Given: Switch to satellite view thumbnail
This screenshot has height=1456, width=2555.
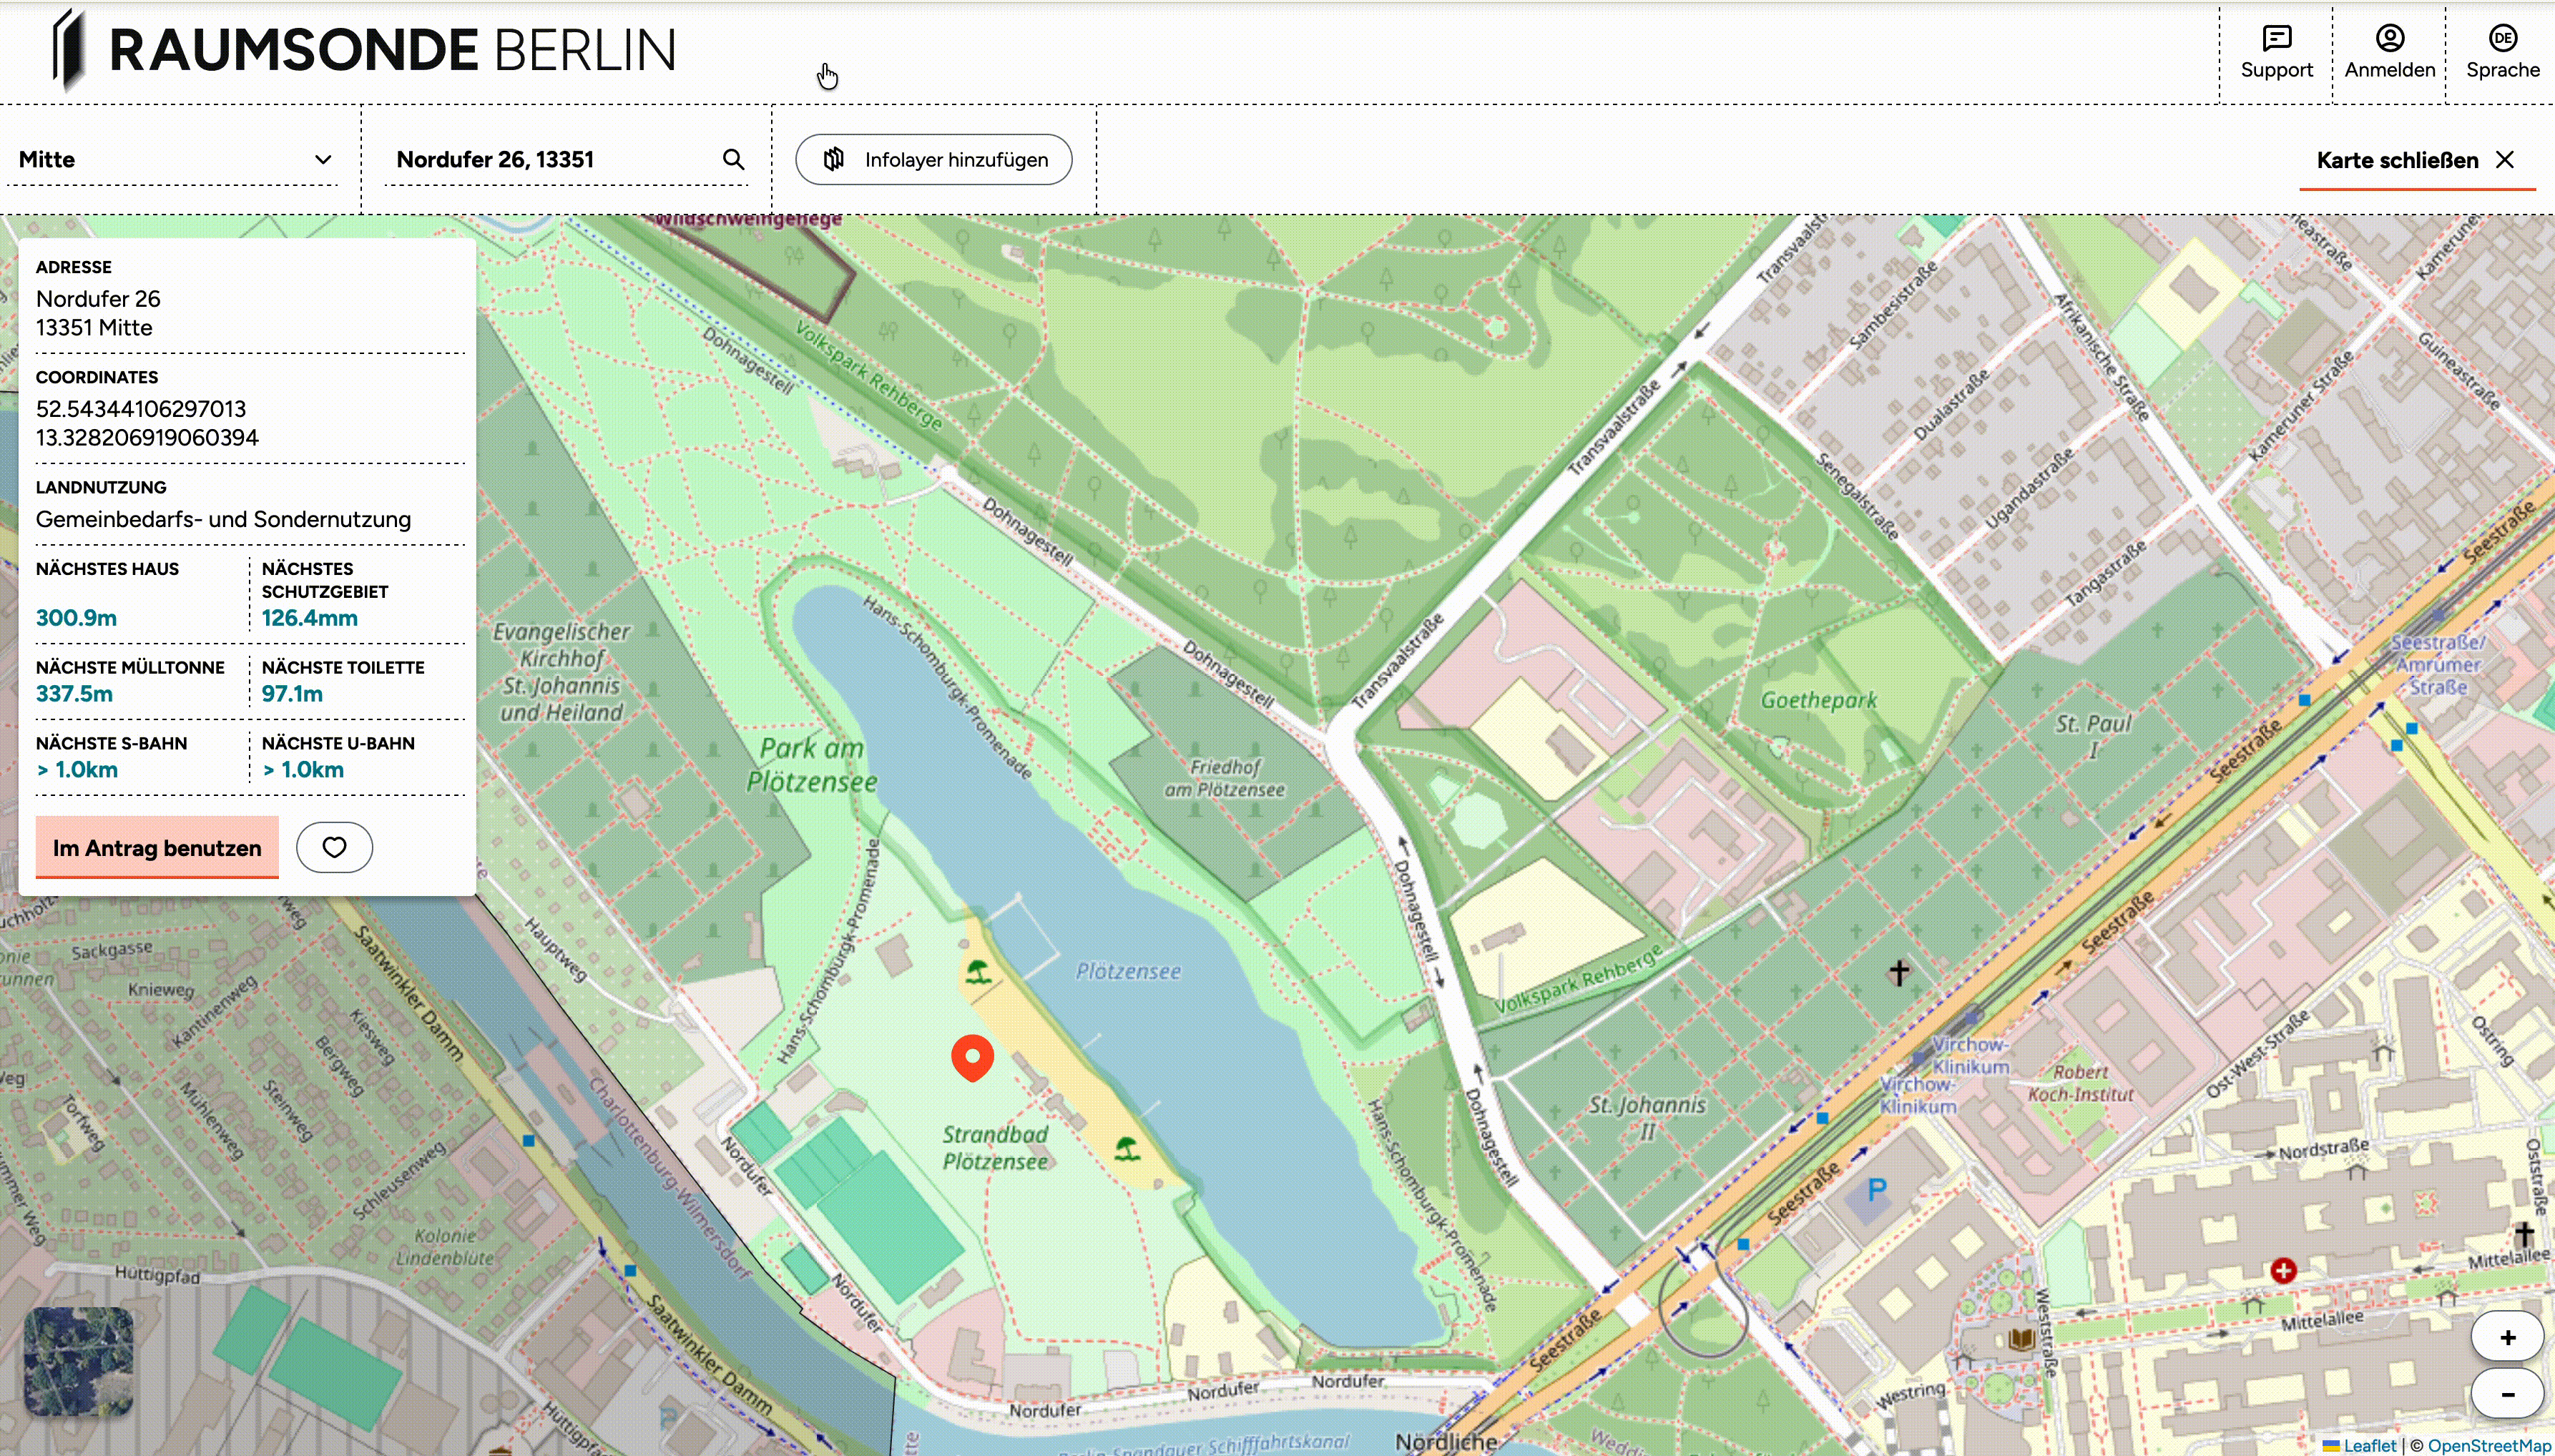Looking at the screenshot, I should 79,1361.
